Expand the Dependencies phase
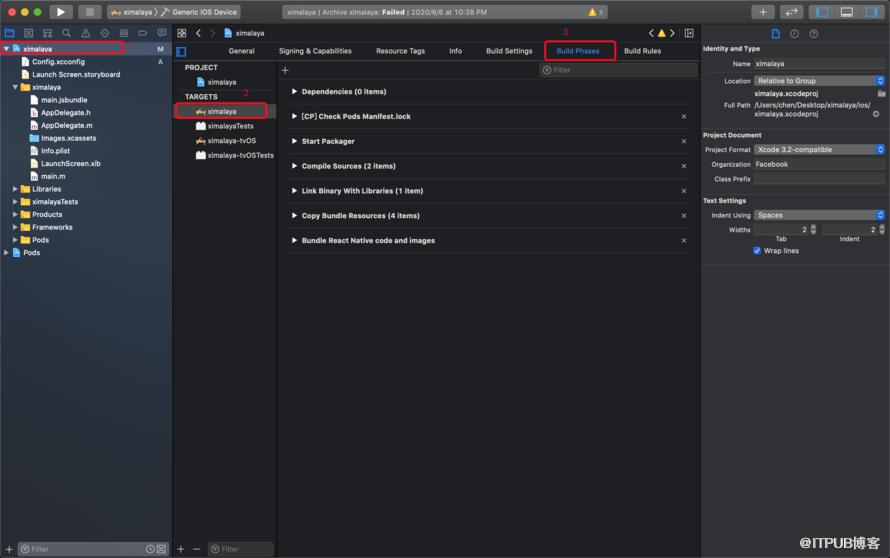This screenshot has width=890, height=558. coord(294,91)
